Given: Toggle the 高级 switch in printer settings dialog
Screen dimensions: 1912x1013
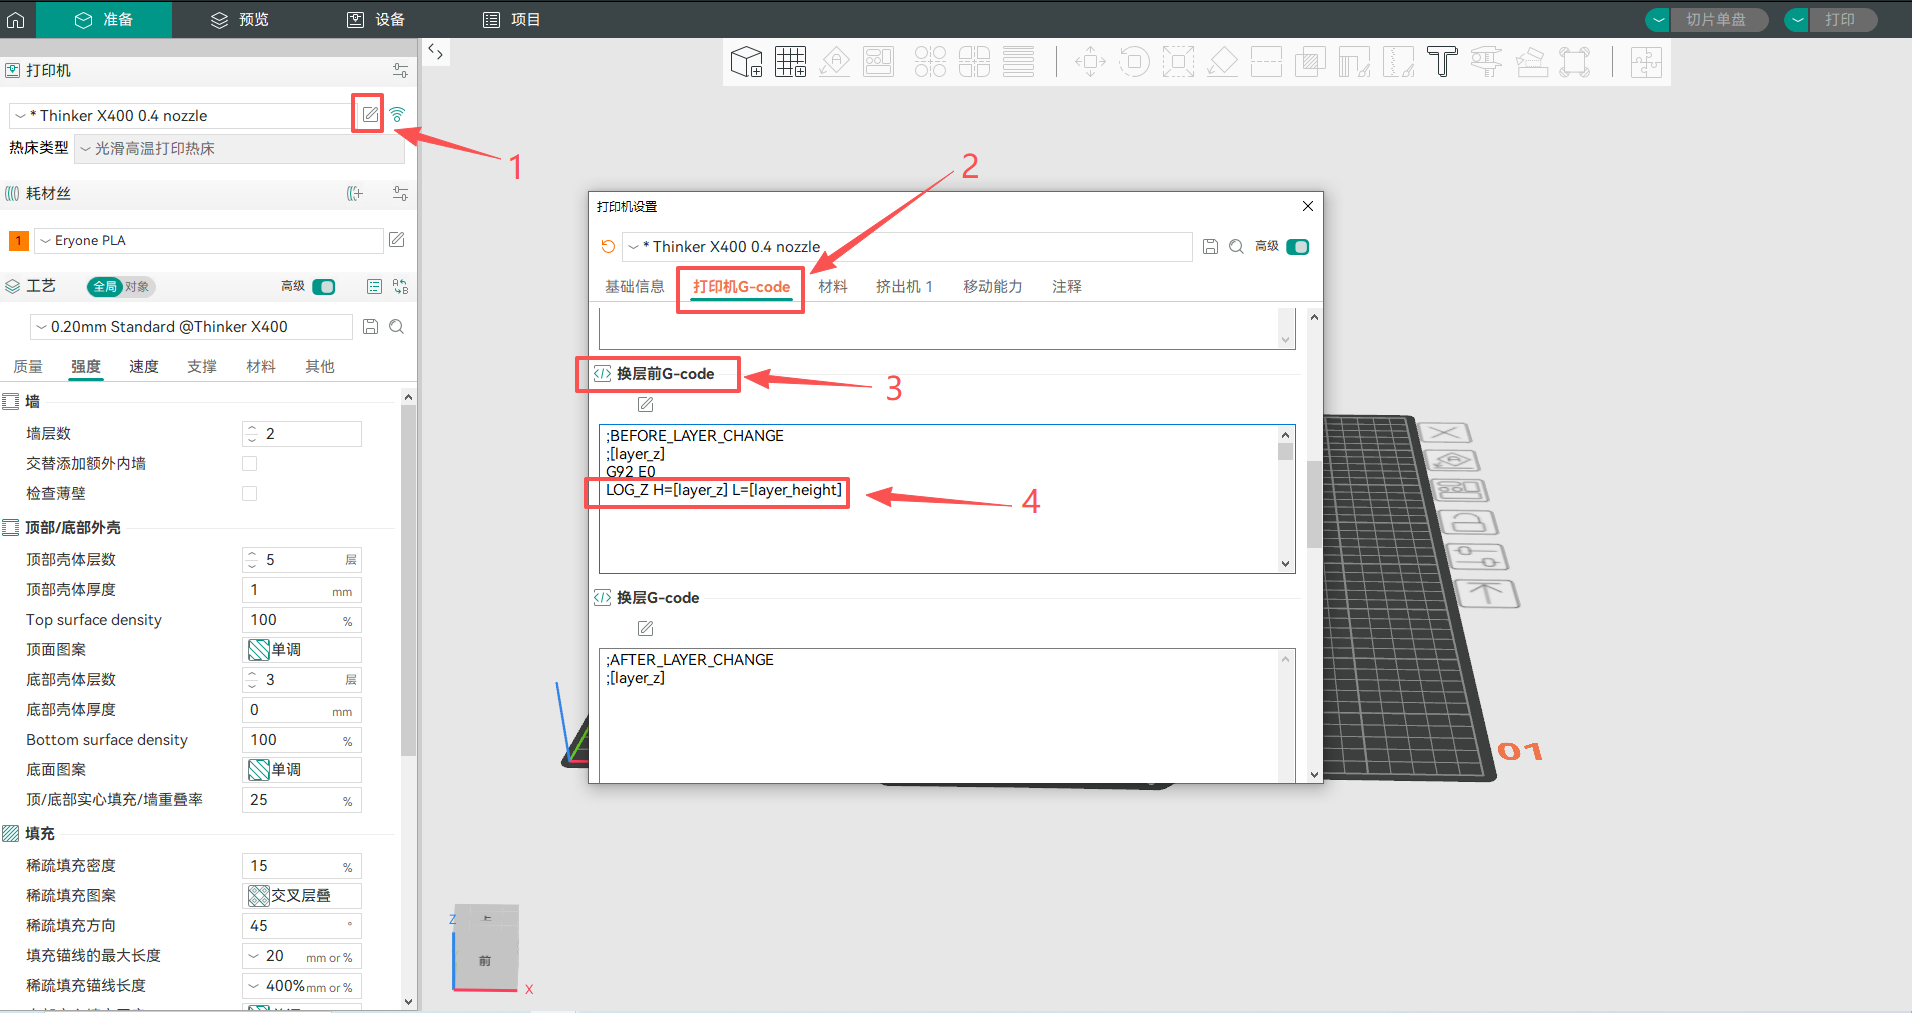Looking at the screenshot, I should click(1297, 247).
